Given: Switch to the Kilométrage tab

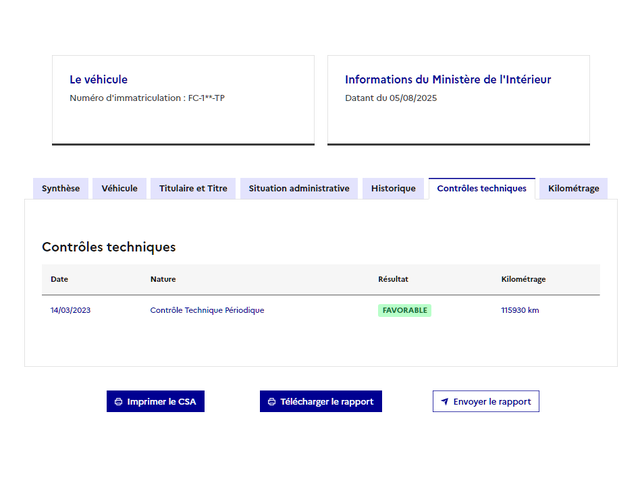Looking at the screenshot, I should pos(574,188).
